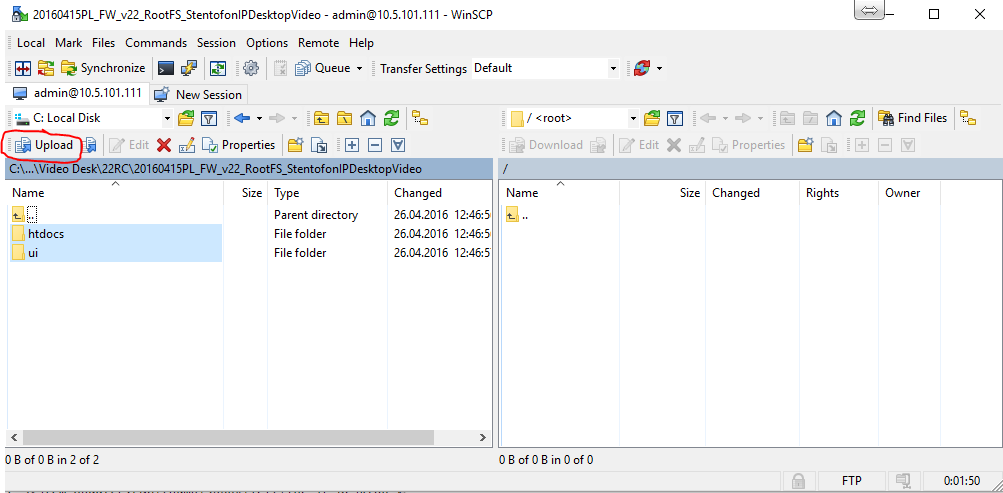Expand arrow beside the reconnect session icon
This screenshot has height=493, width=1003.
(x=659, y=68)
